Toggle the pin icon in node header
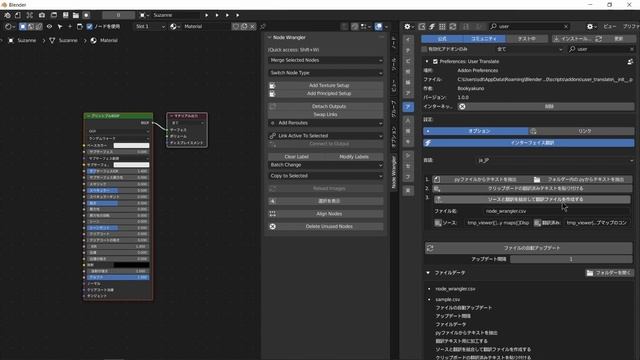Viewport: 640px width, 360px height. click(x=263, y=27)
